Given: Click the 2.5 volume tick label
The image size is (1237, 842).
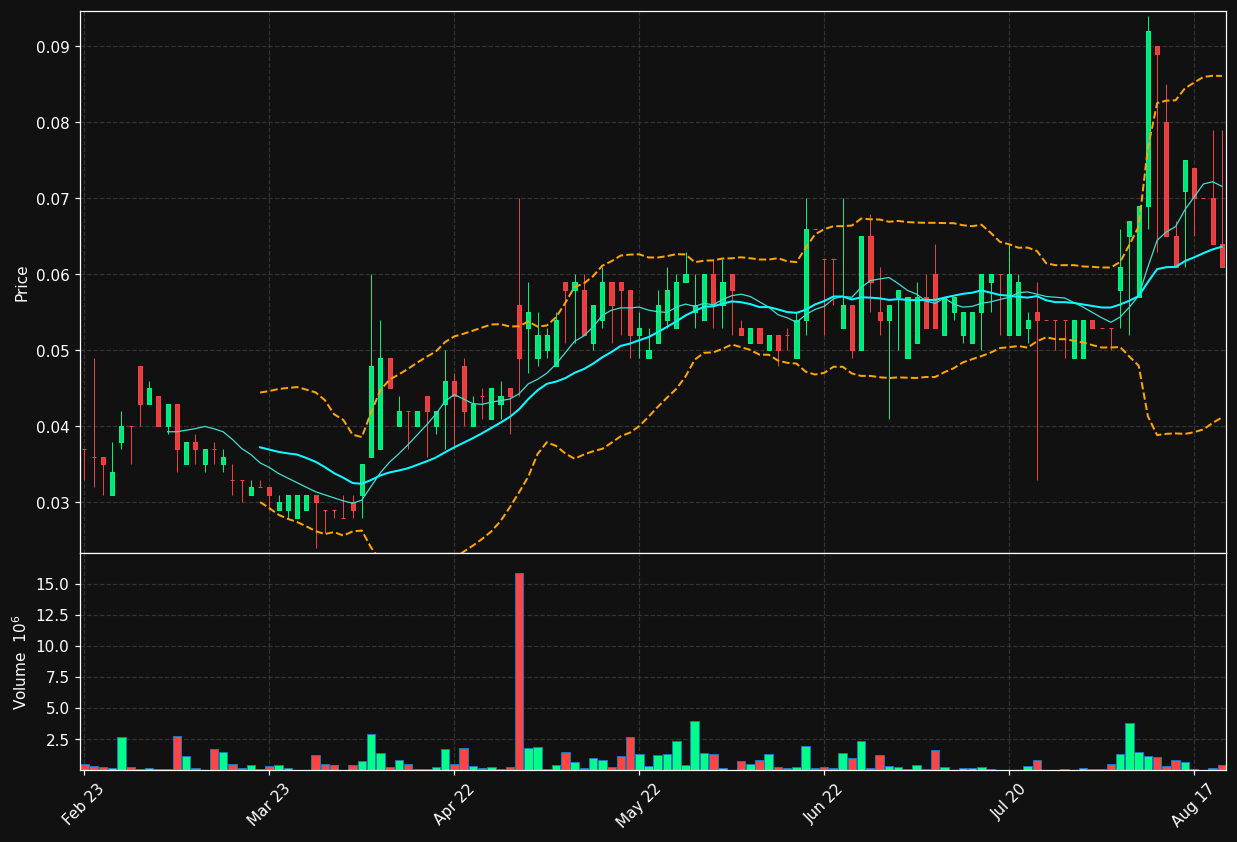Looking at the screenshot, I should [60, 740].
